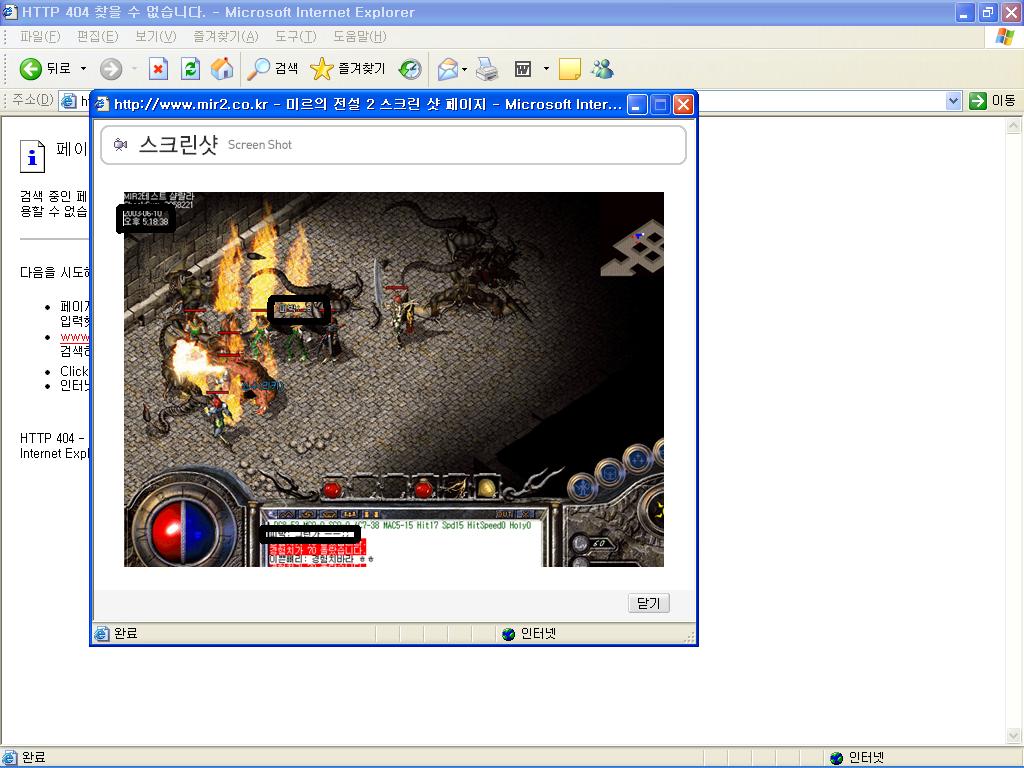Click the main window scrollbar down arrow
The width and height of the screenshot is (1024, 768).
[1014, 736]
